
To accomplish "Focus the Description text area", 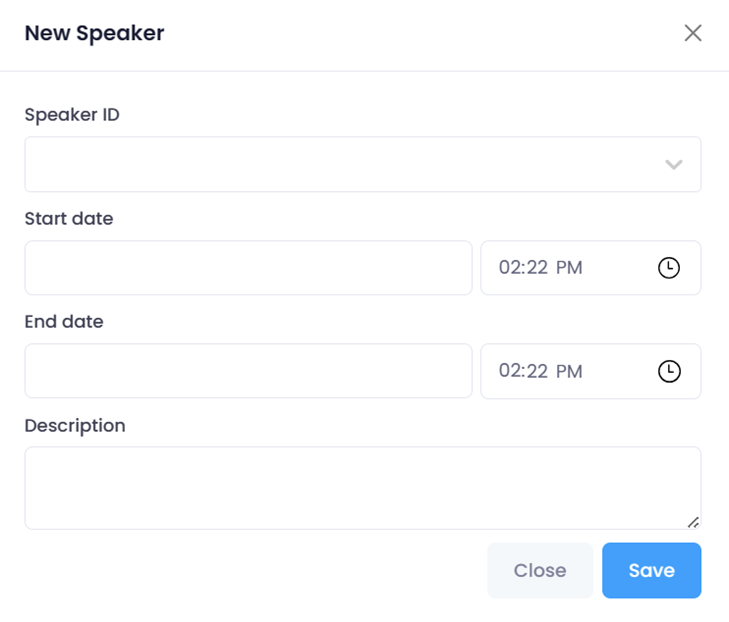I will (x=362, y=487).
